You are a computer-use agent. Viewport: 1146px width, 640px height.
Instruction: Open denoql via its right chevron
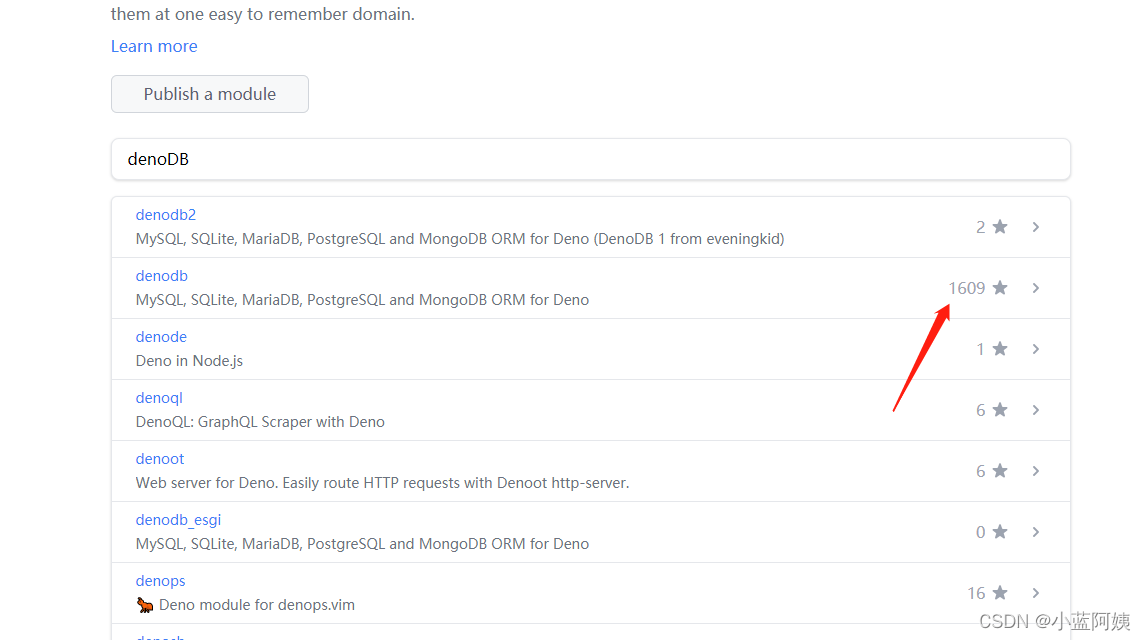[1036, 410]
